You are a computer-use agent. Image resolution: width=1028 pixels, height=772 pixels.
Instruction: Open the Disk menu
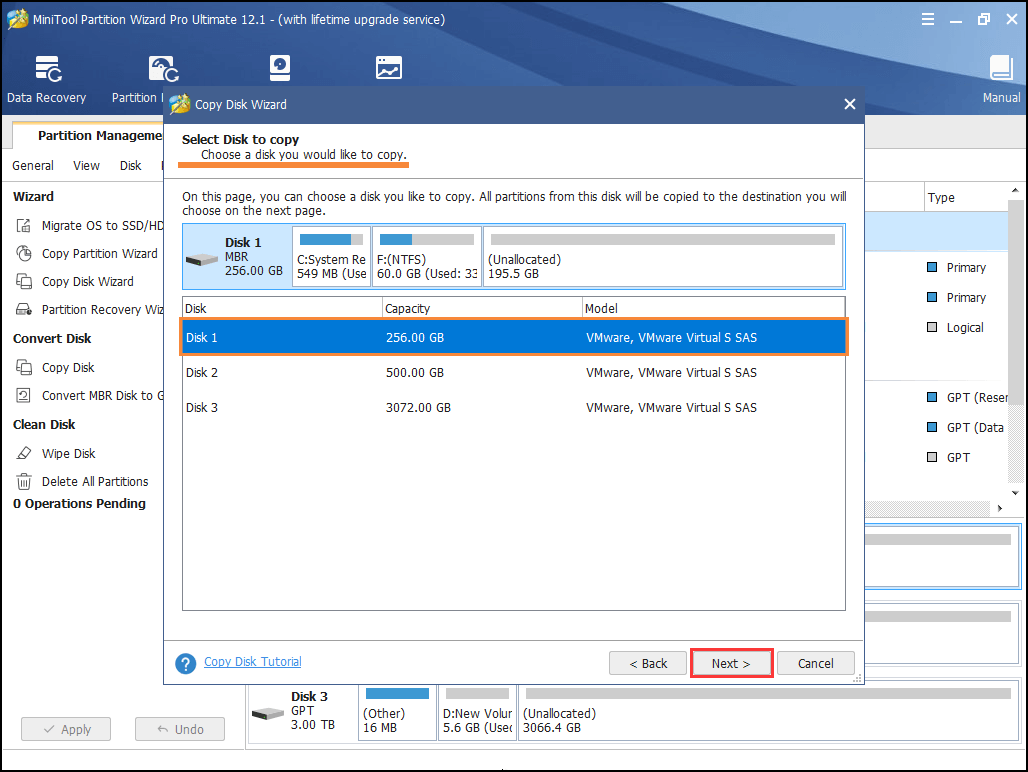[130, 166]
